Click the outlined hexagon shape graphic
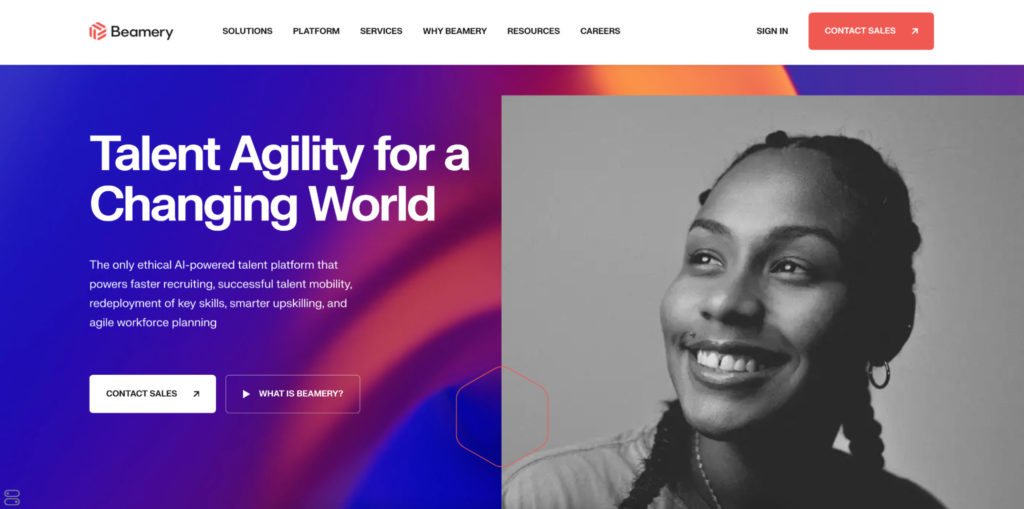The height and width of the screenshot is (509, 1024). click(x=502, y=416)
